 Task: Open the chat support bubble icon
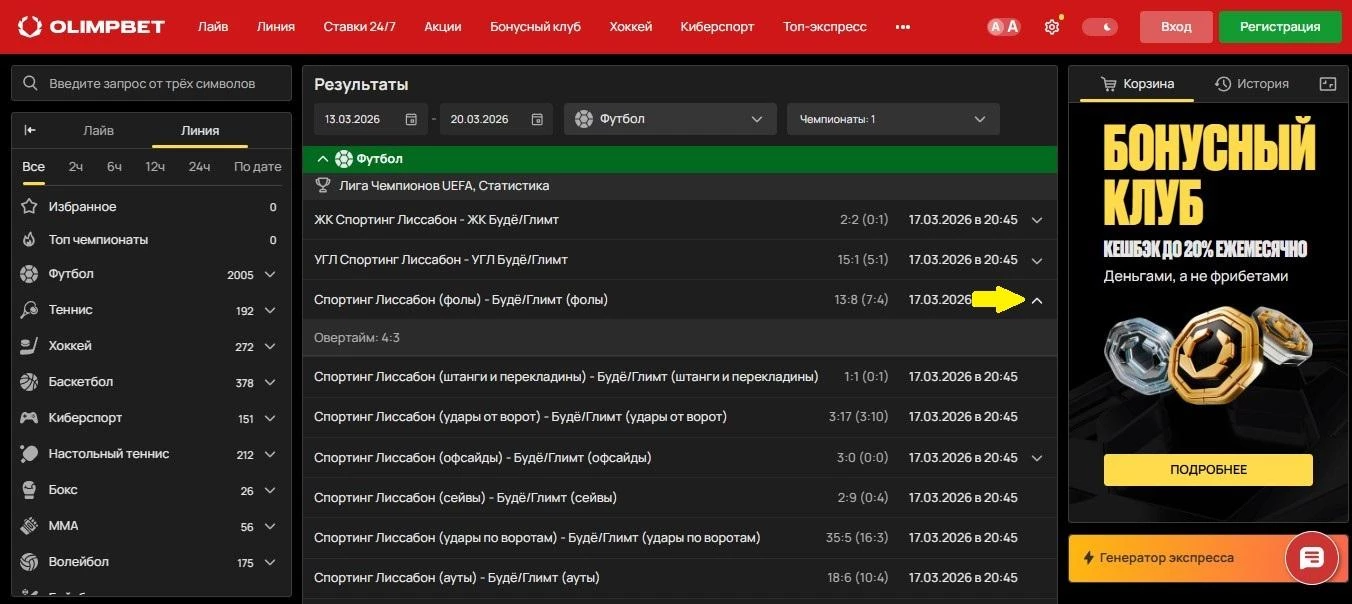coord(1311,558)
